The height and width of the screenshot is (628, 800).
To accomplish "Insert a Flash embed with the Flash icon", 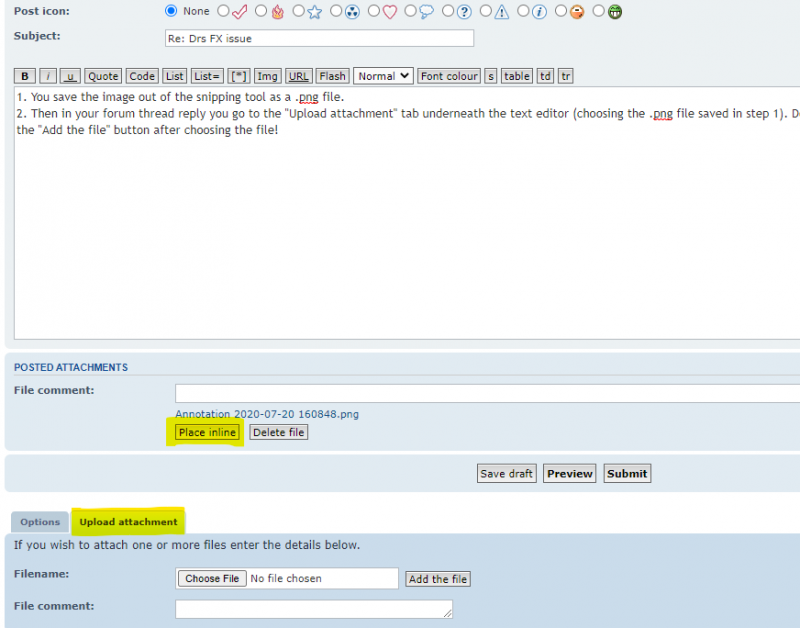I will point(331,75).
